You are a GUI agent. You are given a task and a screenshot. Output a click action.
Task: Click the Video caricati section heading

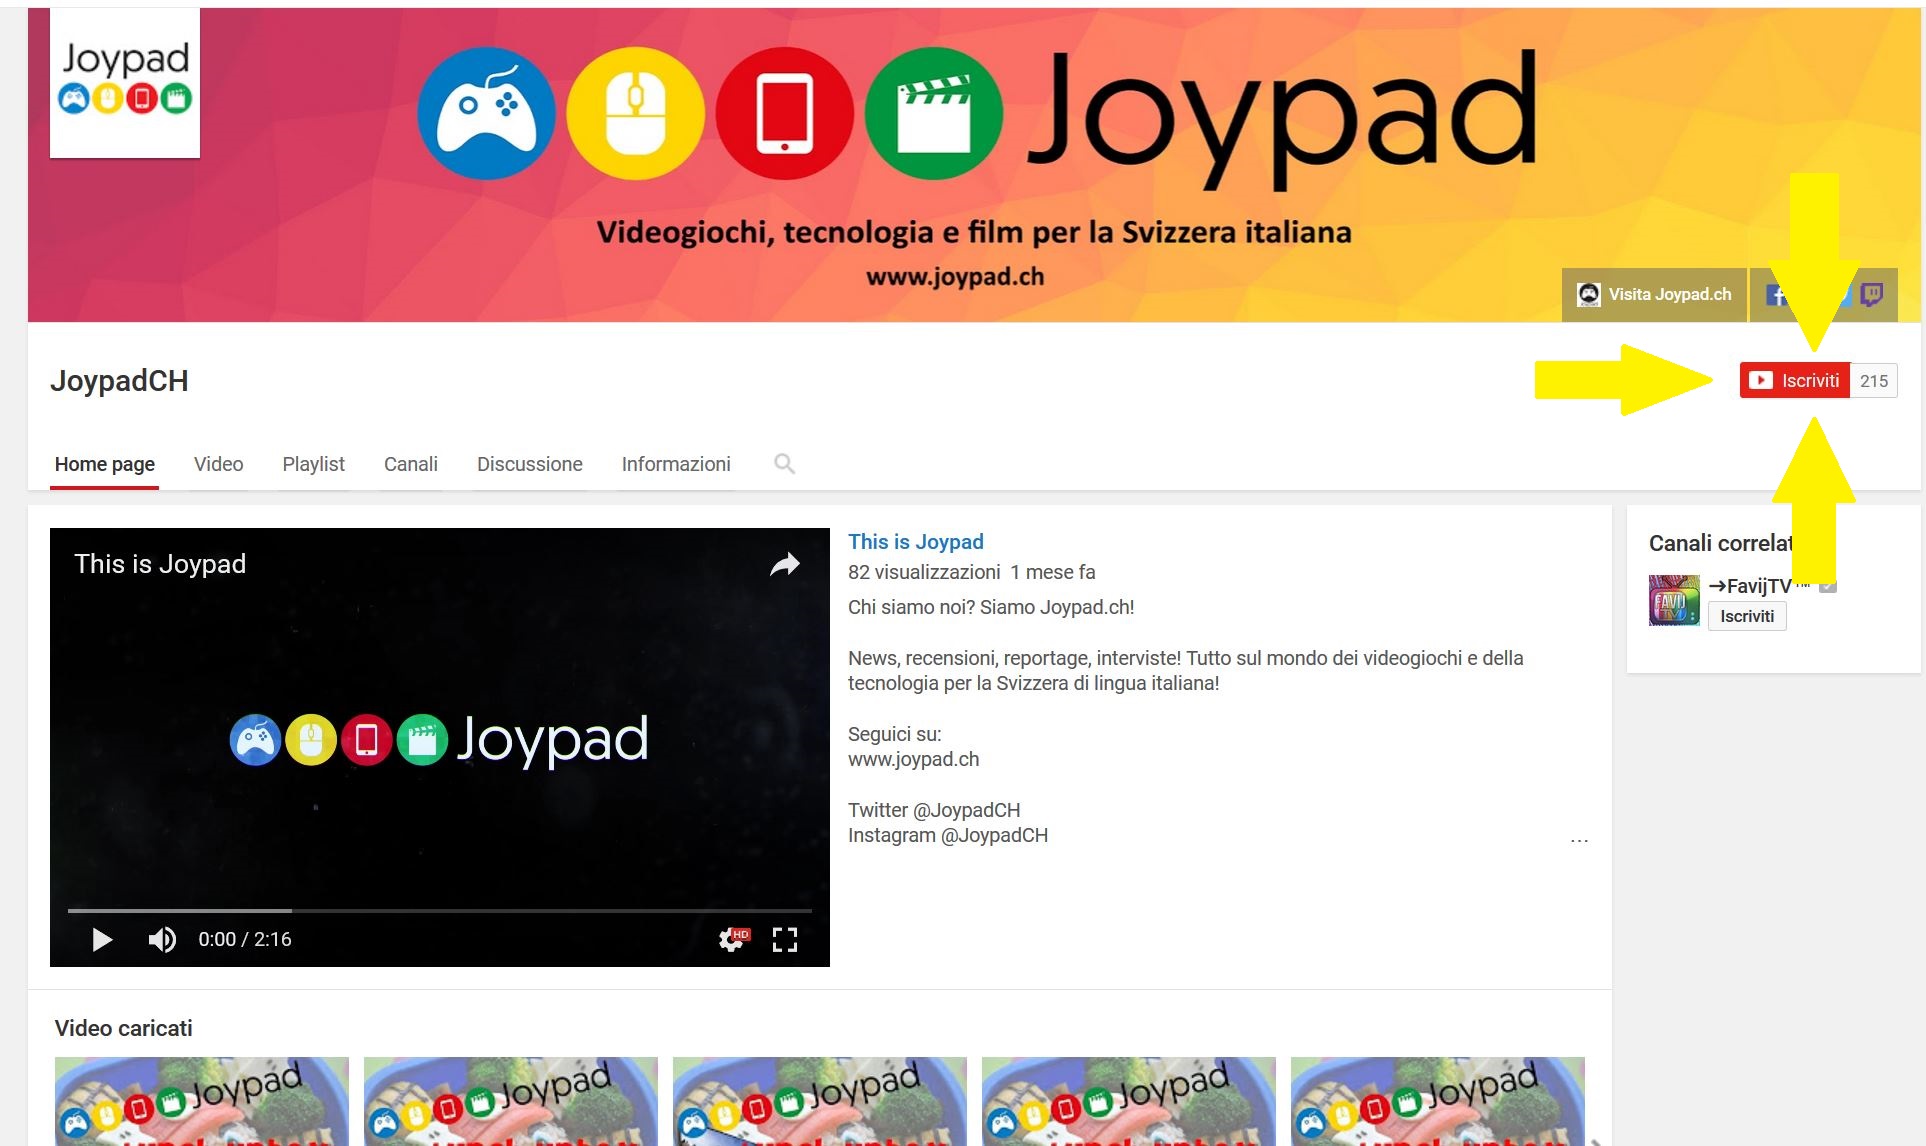(124, 1028)
